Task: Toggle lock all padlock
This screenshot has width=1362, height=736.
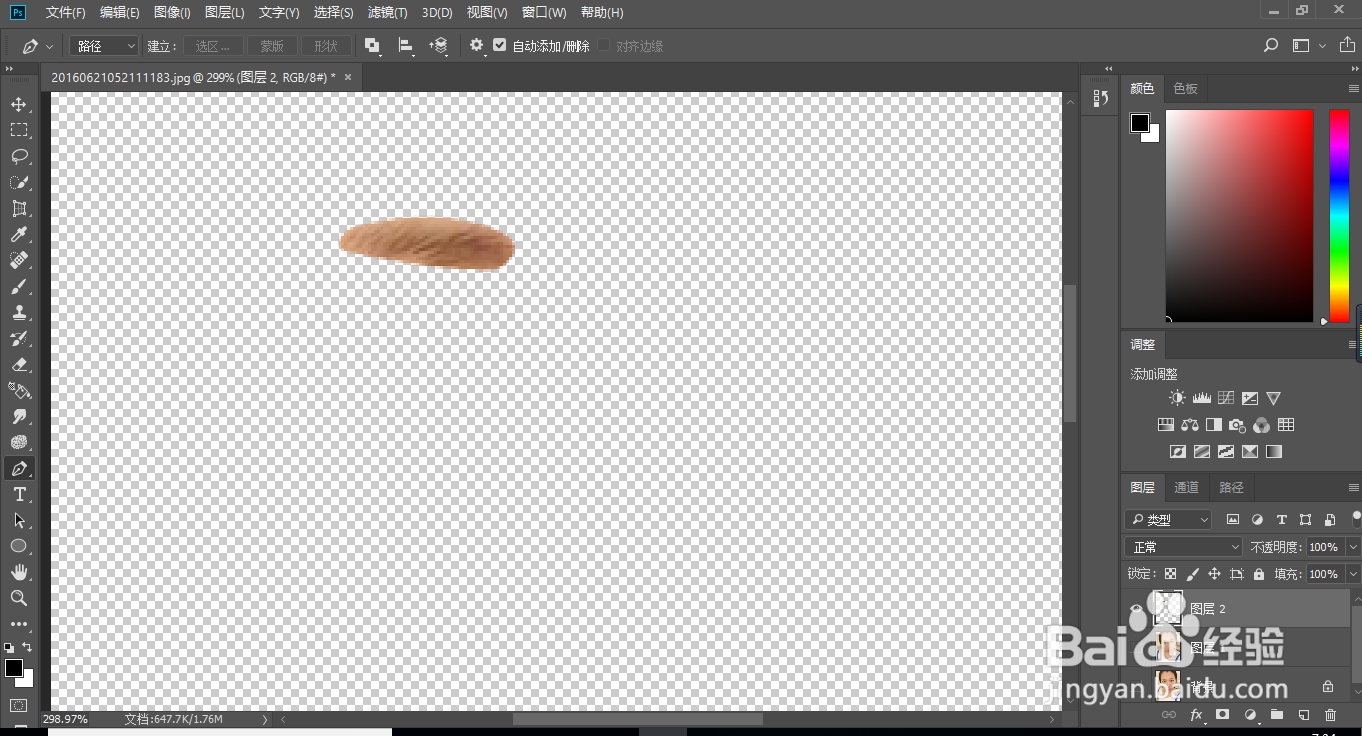Action: 1259,574
